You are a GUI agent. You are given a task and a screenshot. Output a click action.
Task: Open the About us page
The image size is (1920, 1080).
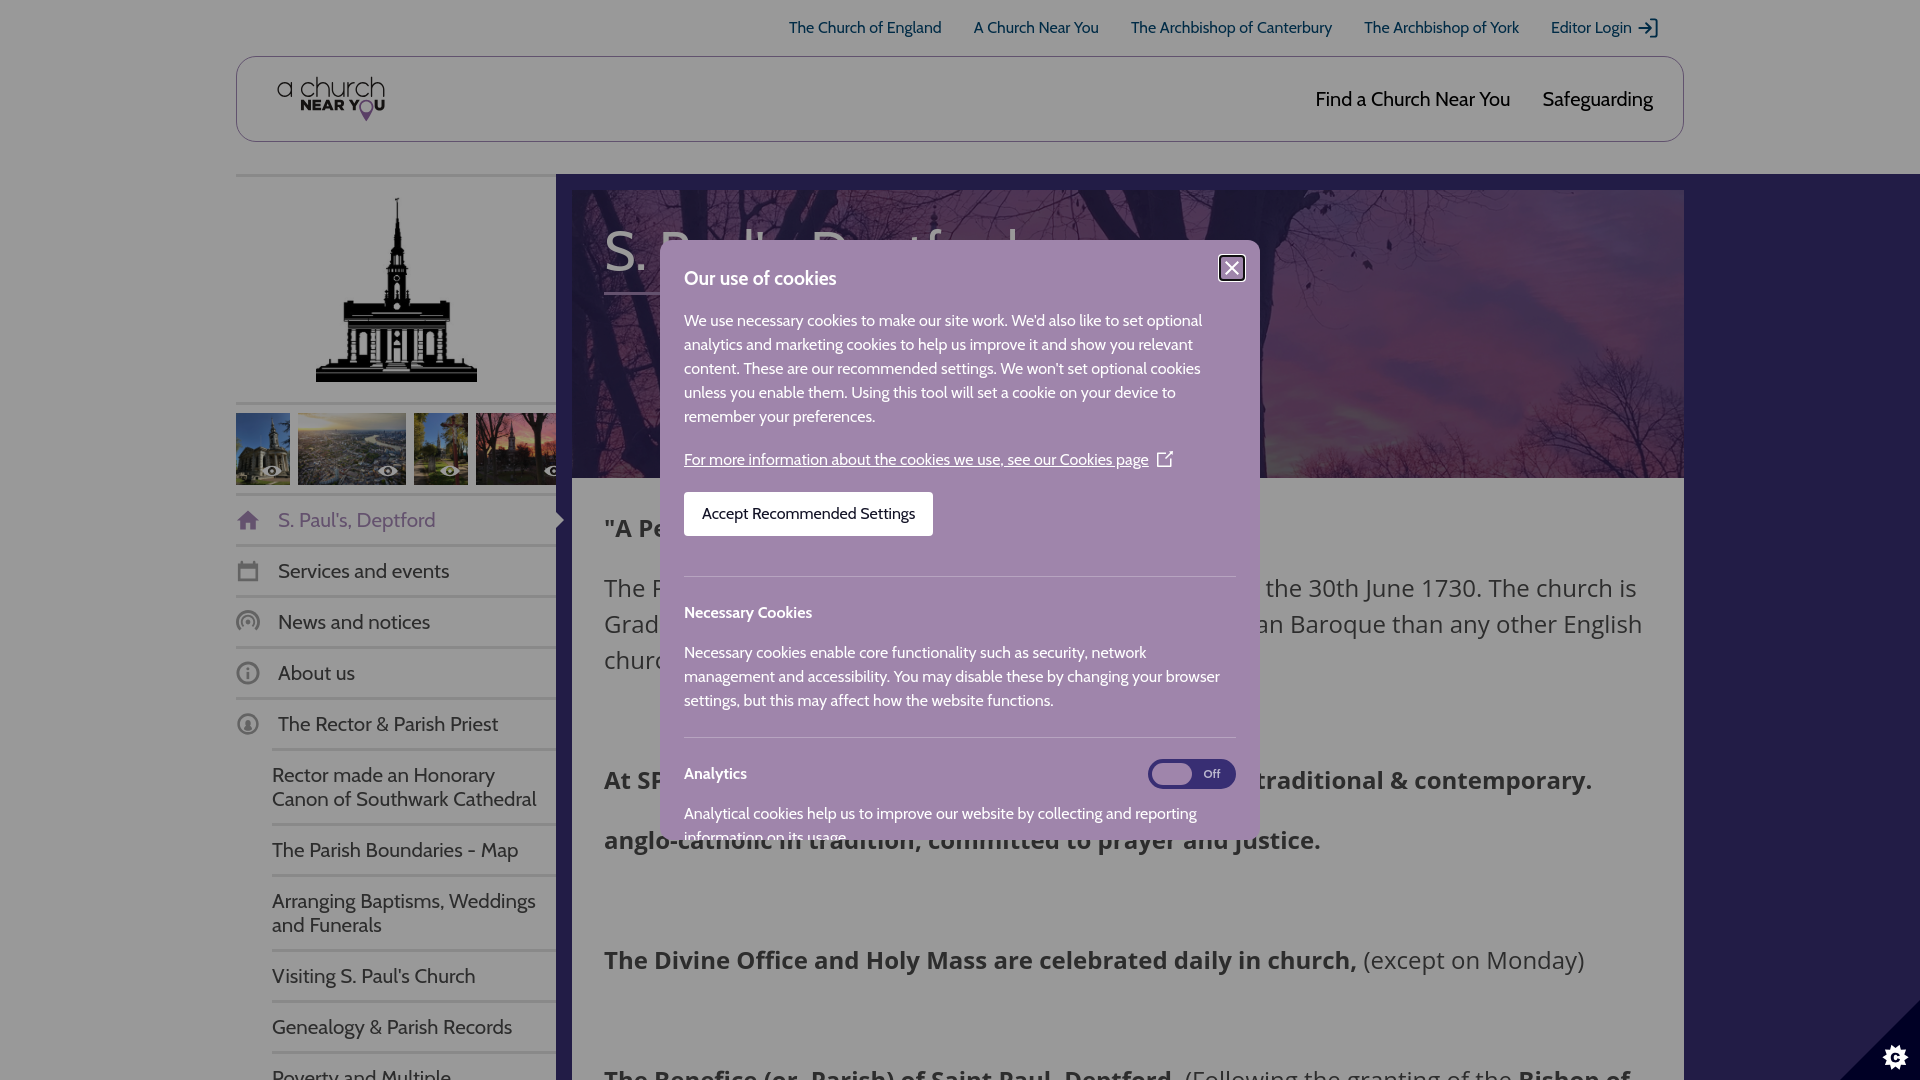coord(396,673)
